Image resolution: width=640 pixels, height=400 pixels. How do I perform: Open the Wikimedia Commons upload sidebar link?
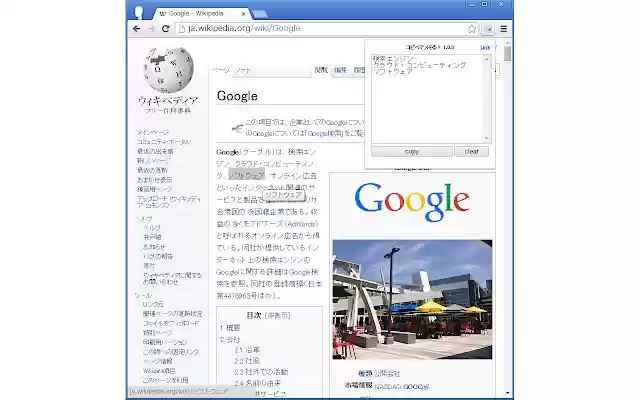169,202
